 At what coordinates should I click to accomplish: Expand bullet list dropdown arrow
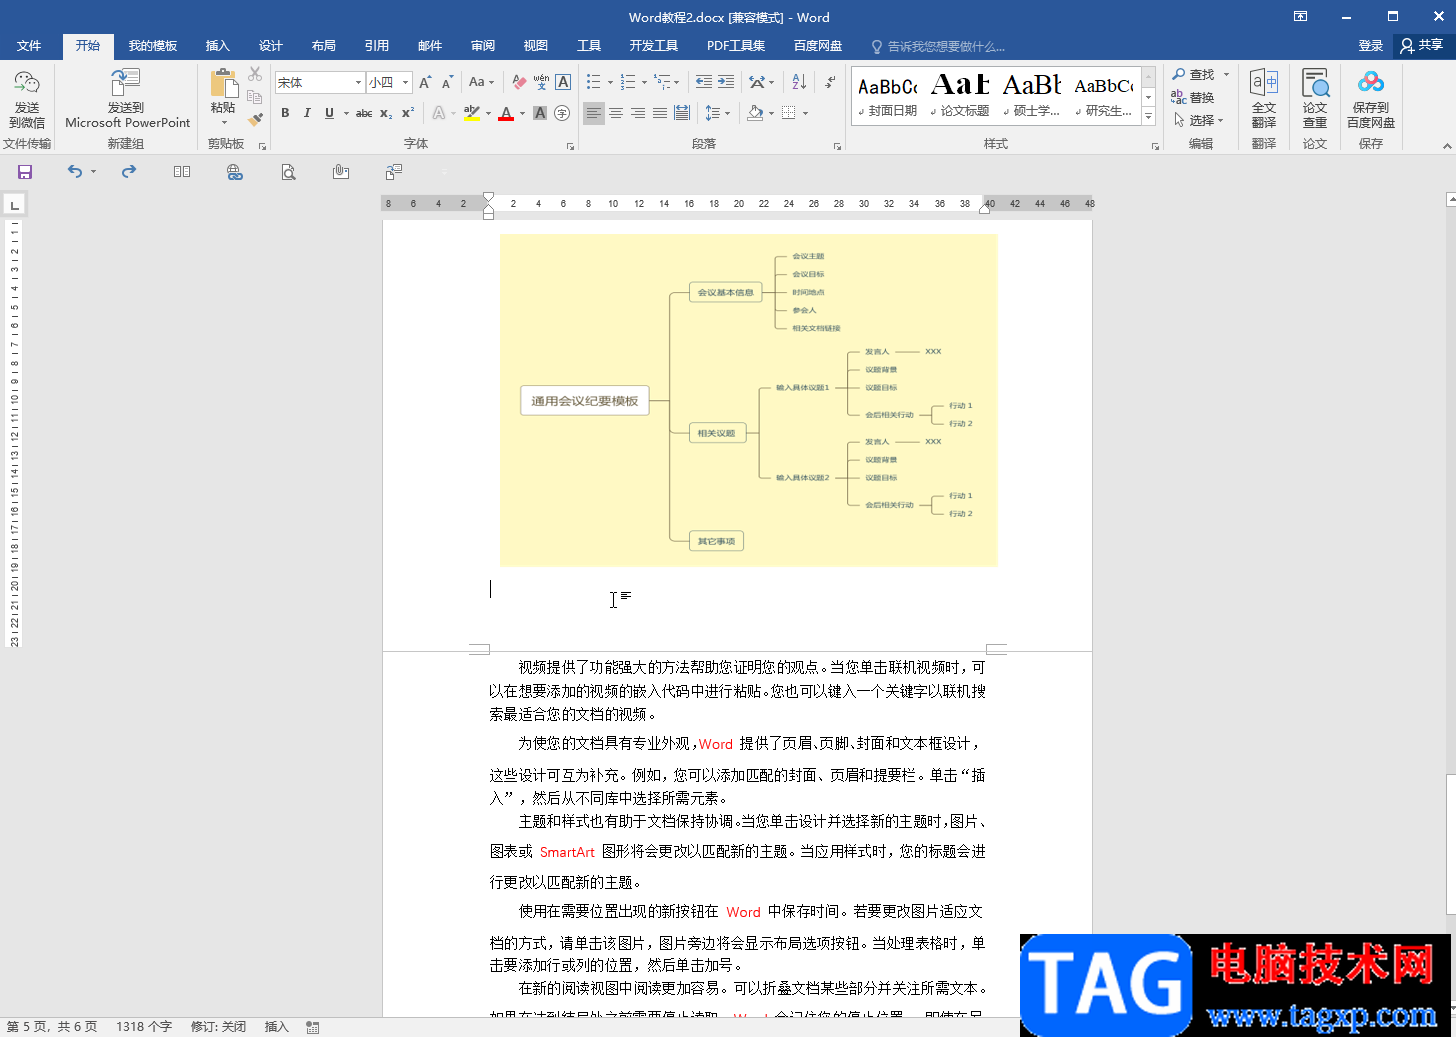coord(610,82)
